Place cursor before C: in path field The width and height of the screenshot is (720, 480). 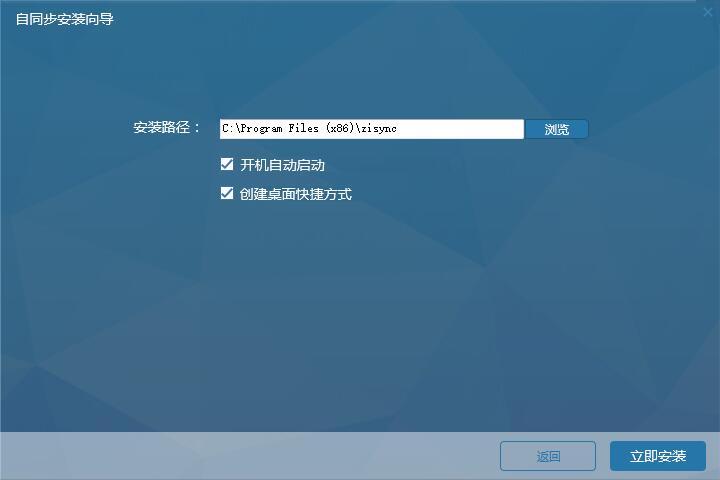coord(222,129)
